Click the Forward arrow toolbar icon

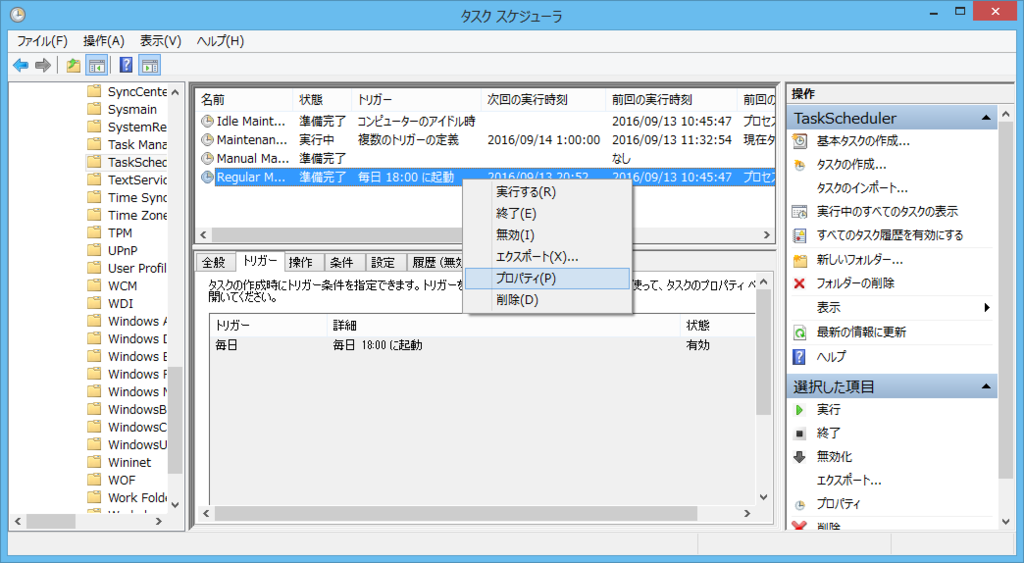(43, 65)
